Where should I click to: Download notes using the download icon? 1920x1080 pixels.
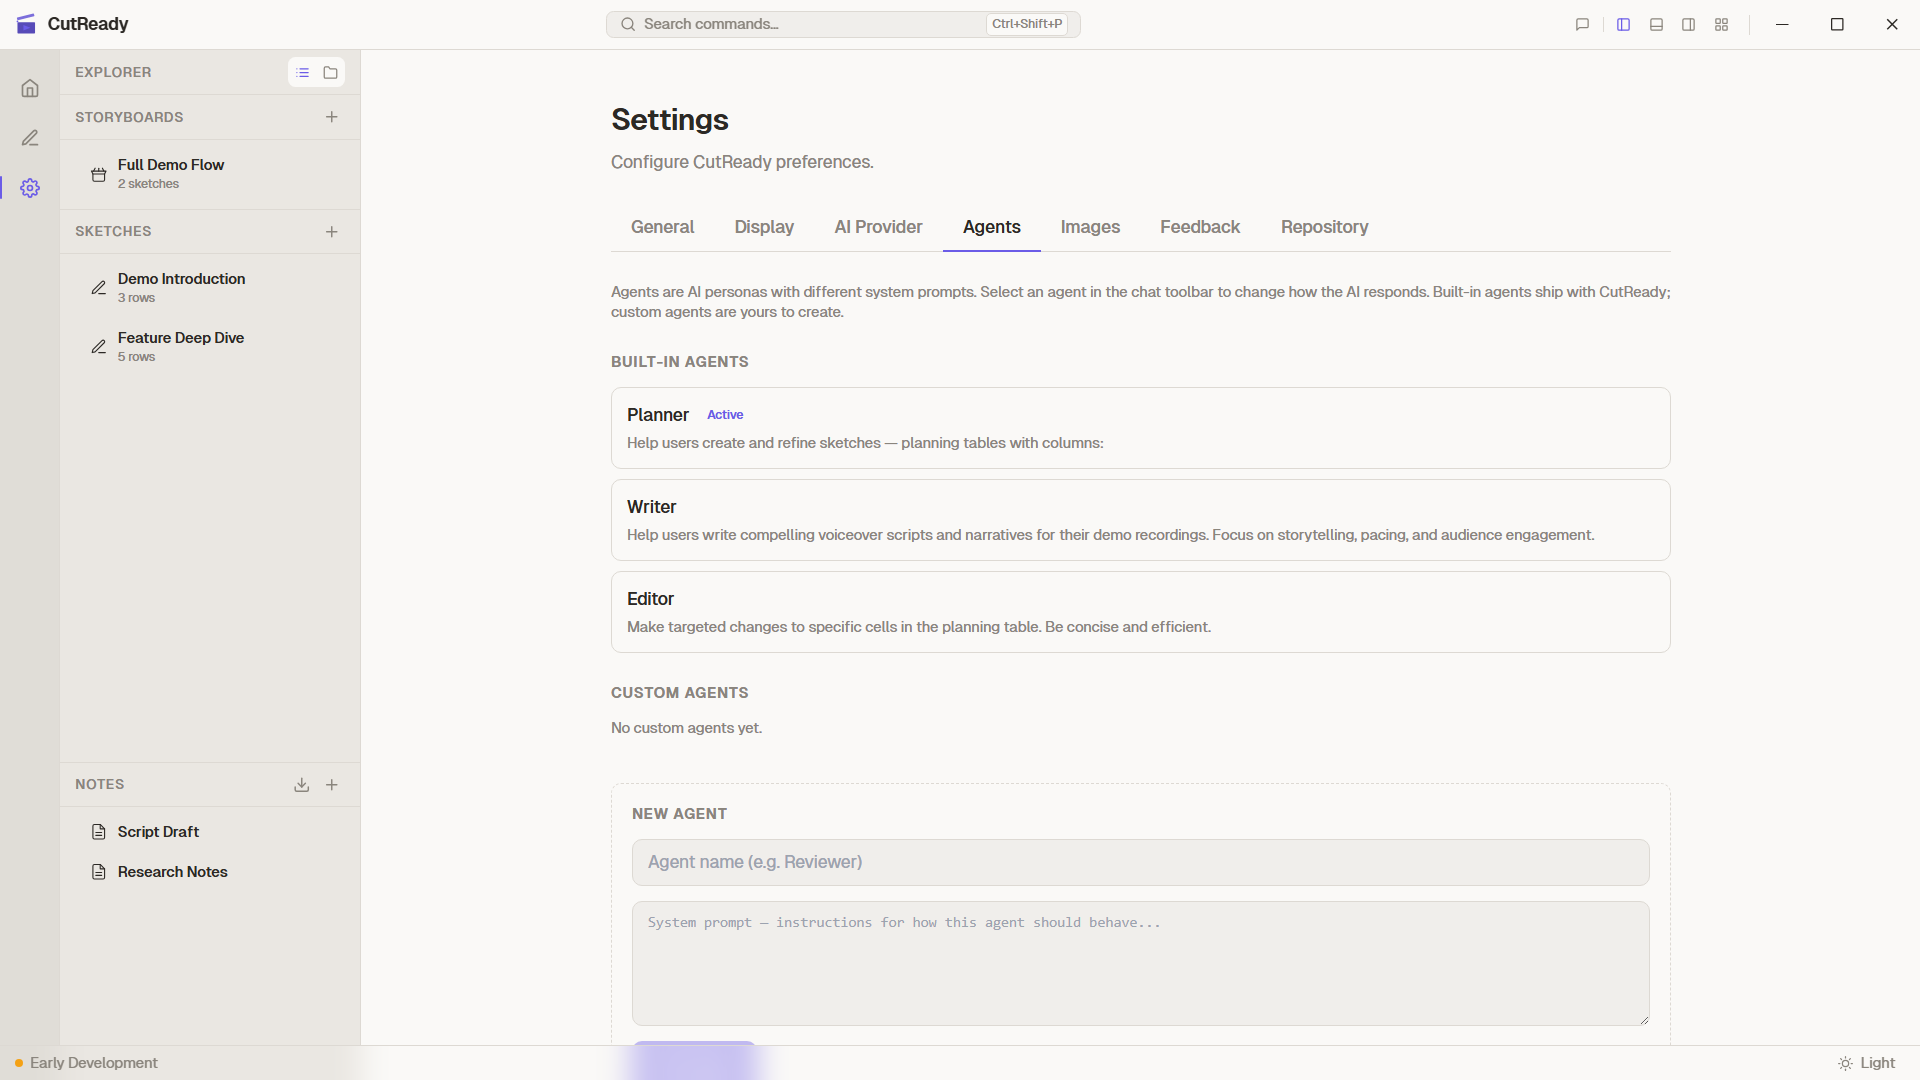click(x=301, y=785)
